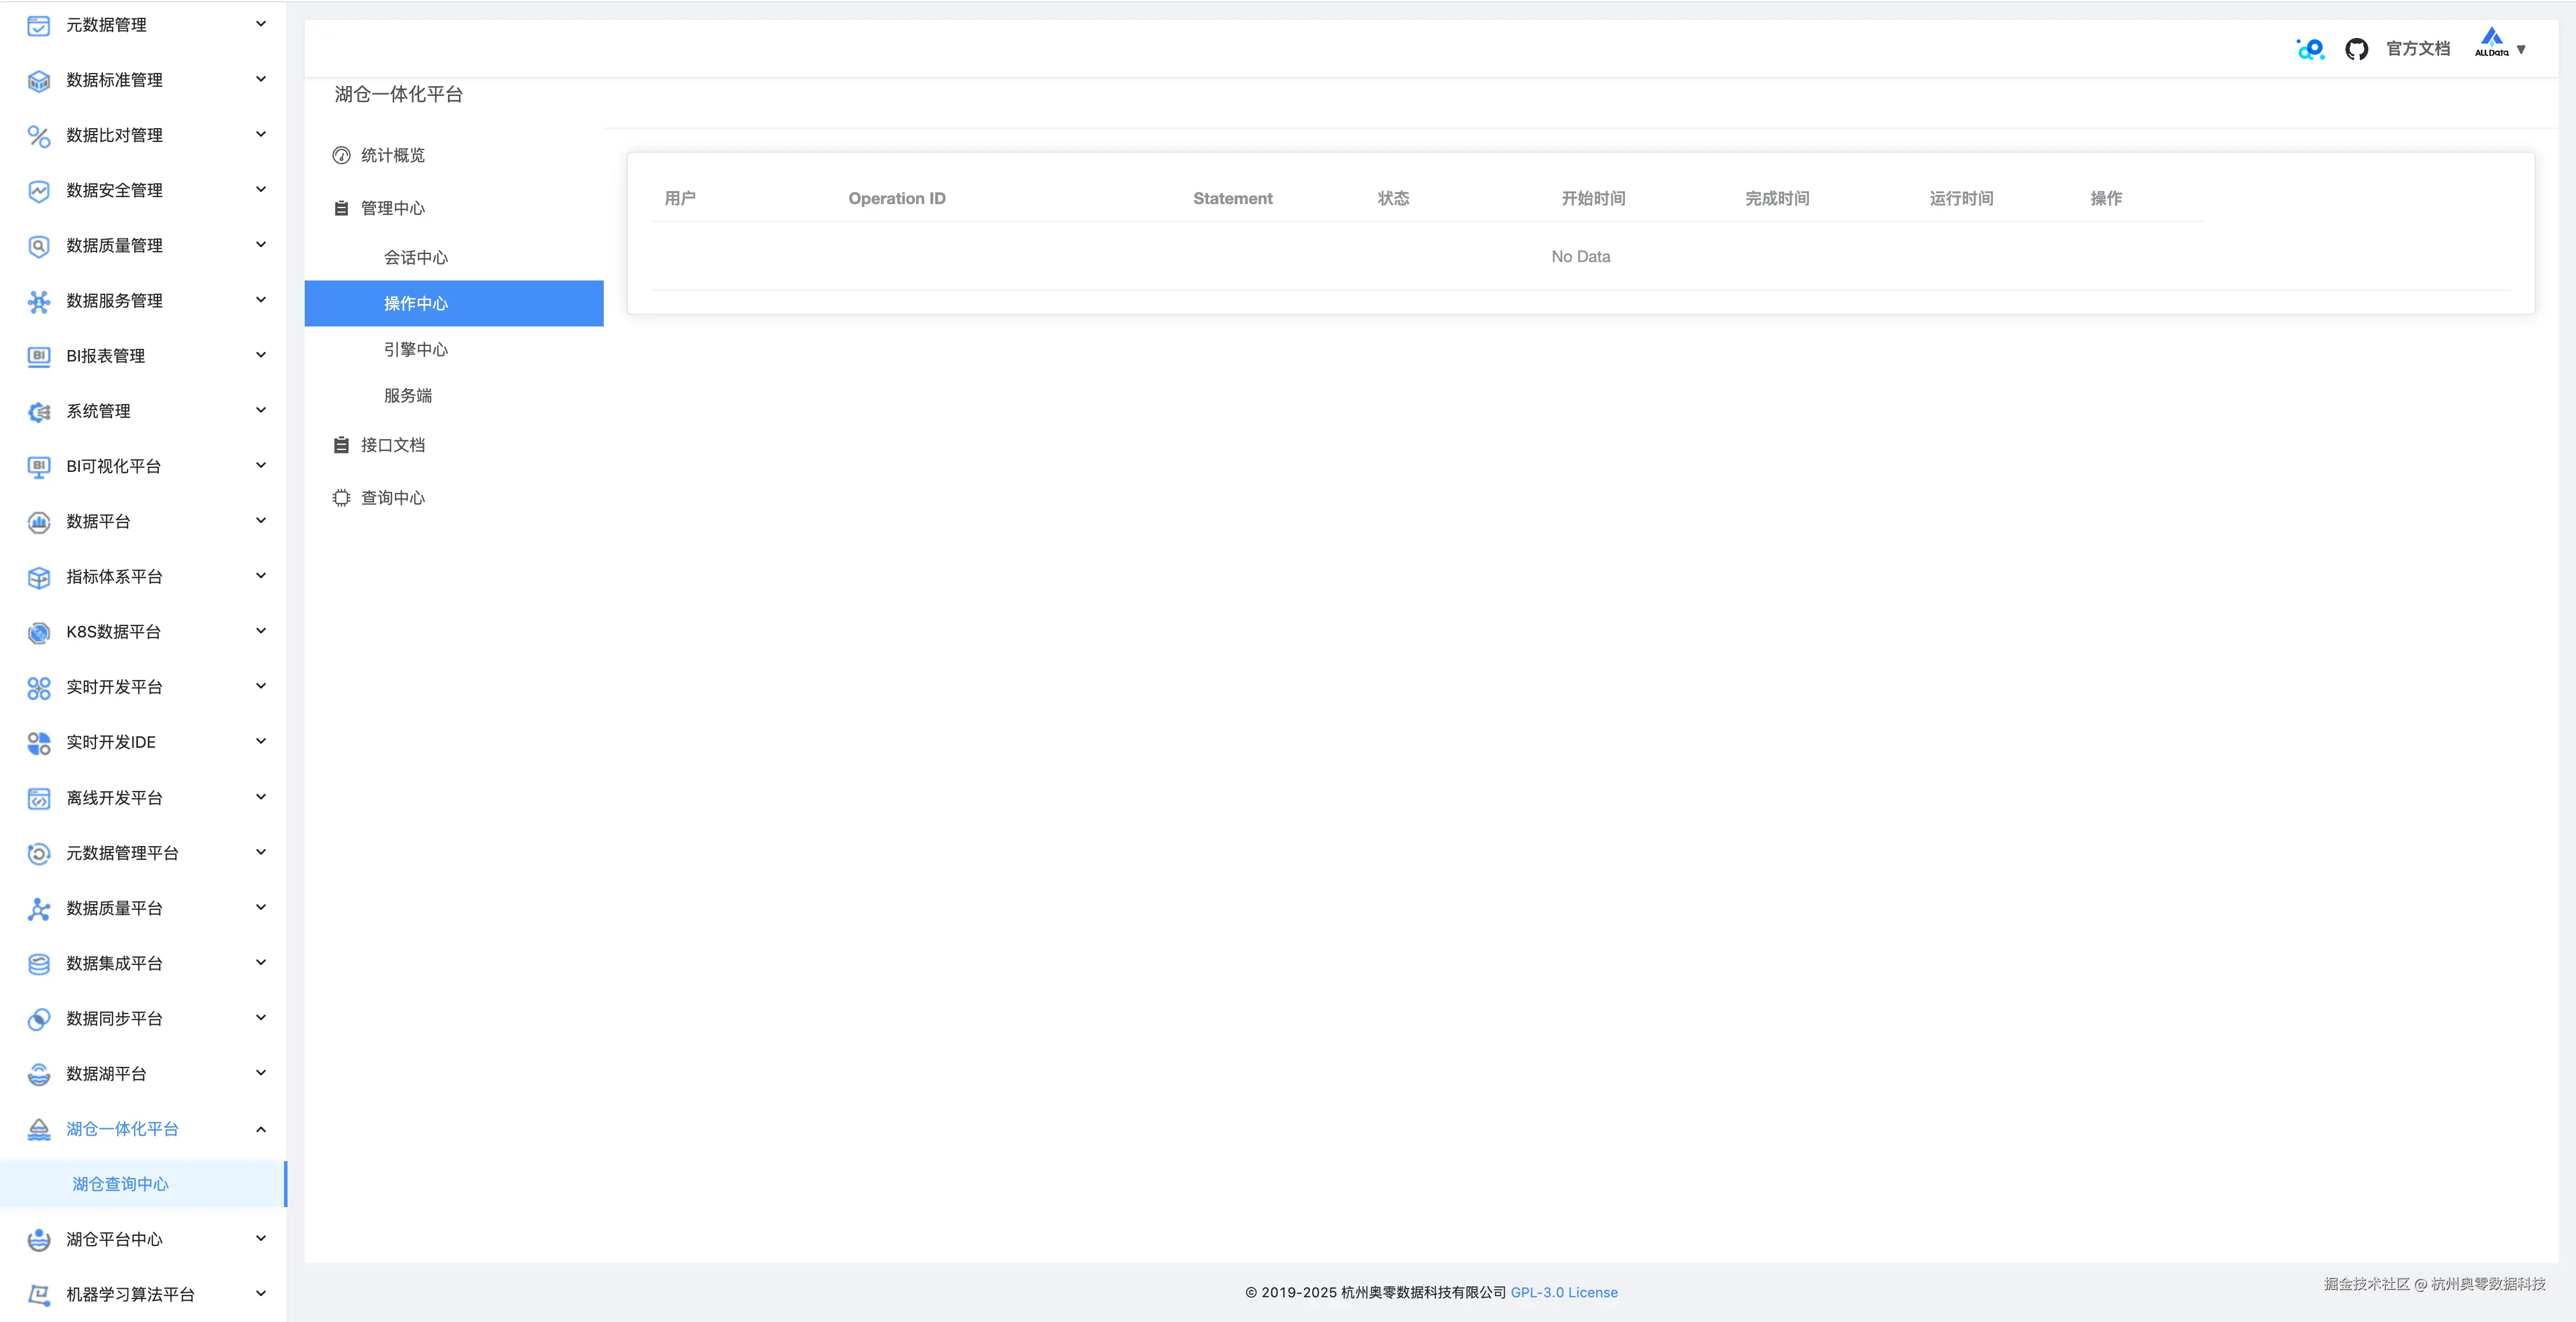
Task: Expand the 元数据管理 menu chevron
Action: pos(261,24)
